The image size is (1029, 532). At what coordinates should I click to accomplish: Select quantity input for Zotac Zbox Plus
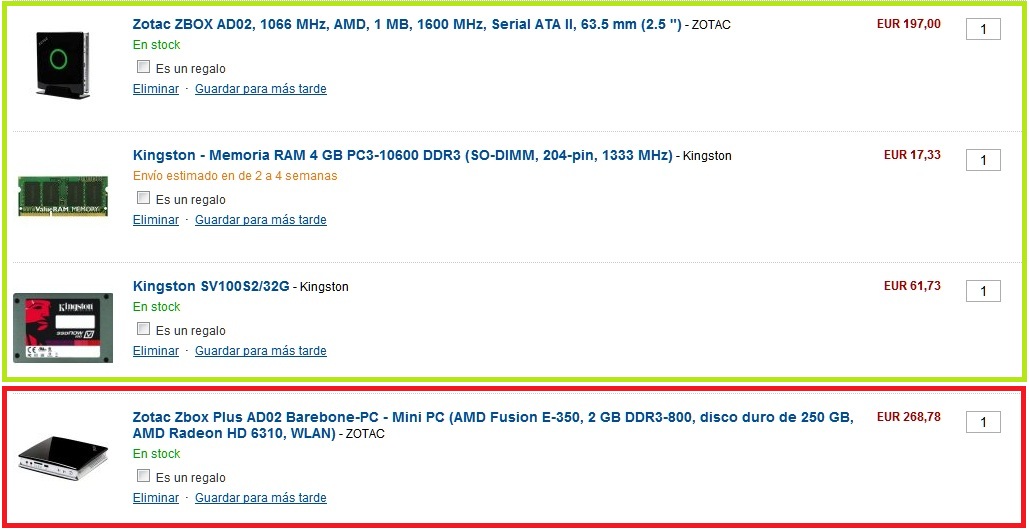(x=983, y=422)
